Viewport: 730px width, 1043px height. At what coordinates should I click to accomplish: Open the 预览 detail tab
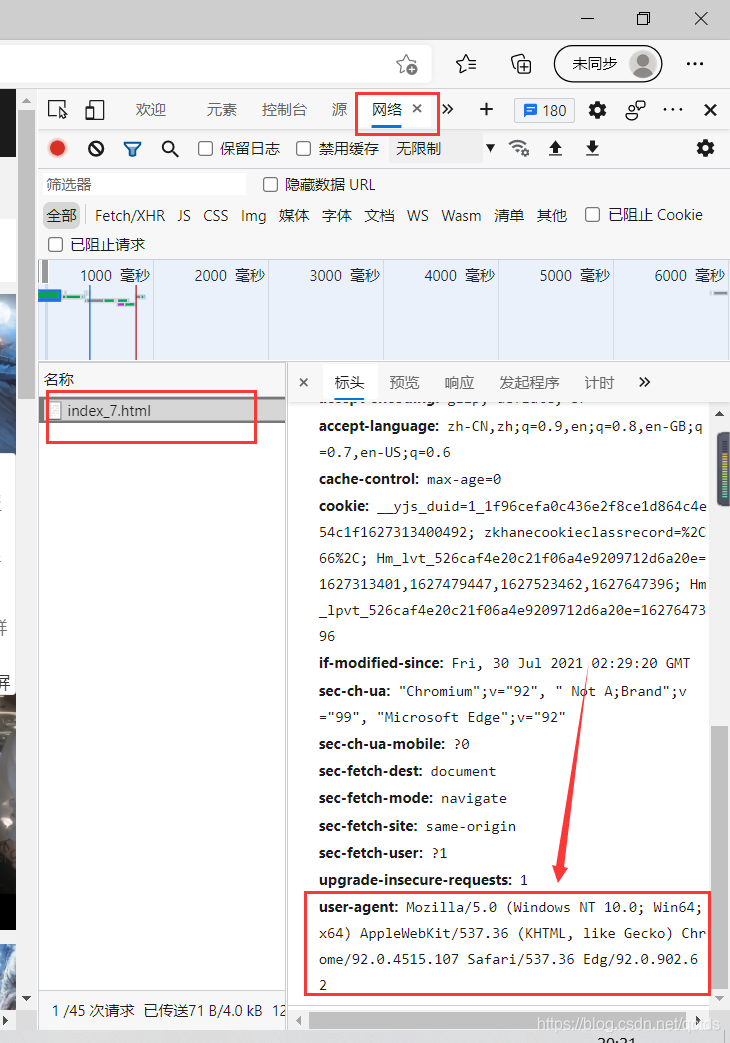click(404, 382)
